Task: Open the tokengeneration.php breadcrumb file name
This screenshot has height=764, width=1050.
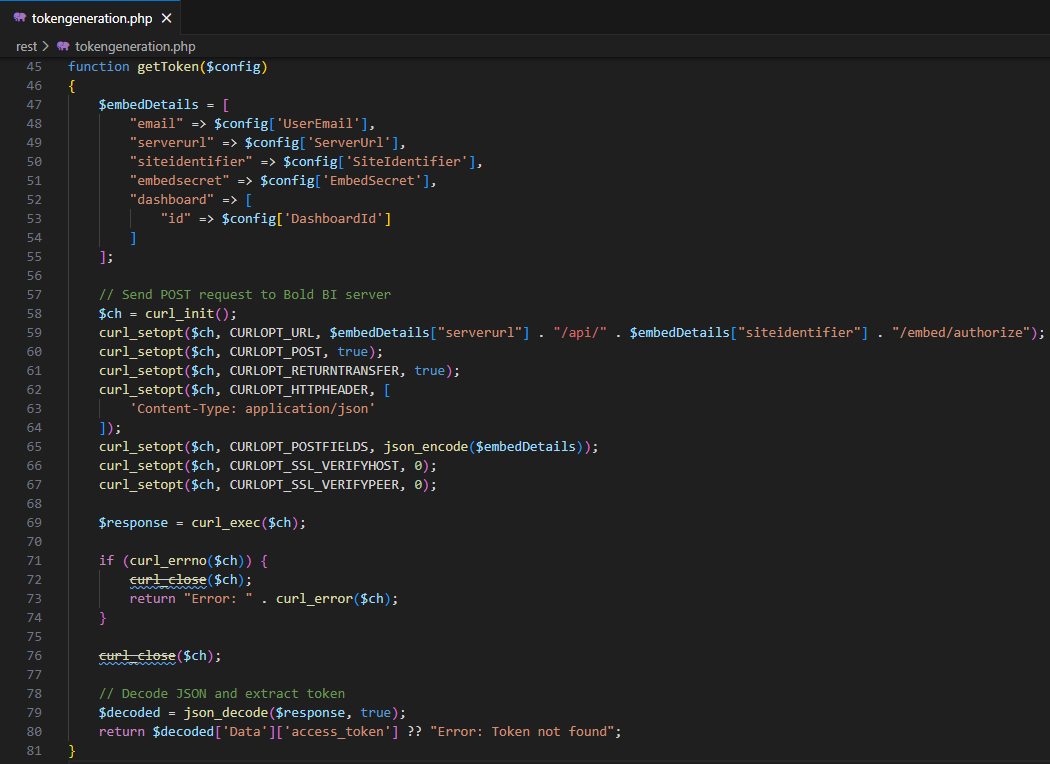Action: click(135, 46)
